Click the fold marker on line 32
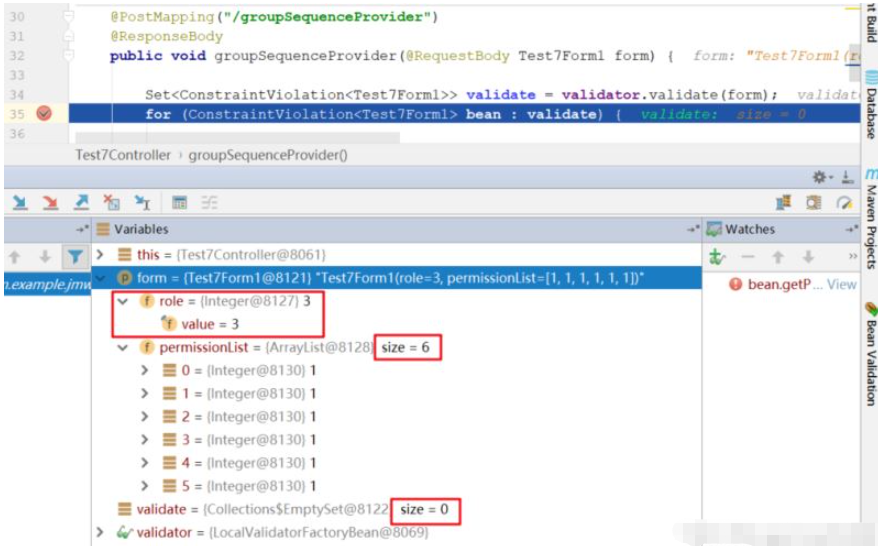This screenshot has height=546, width=878. (x=68, y=55)
